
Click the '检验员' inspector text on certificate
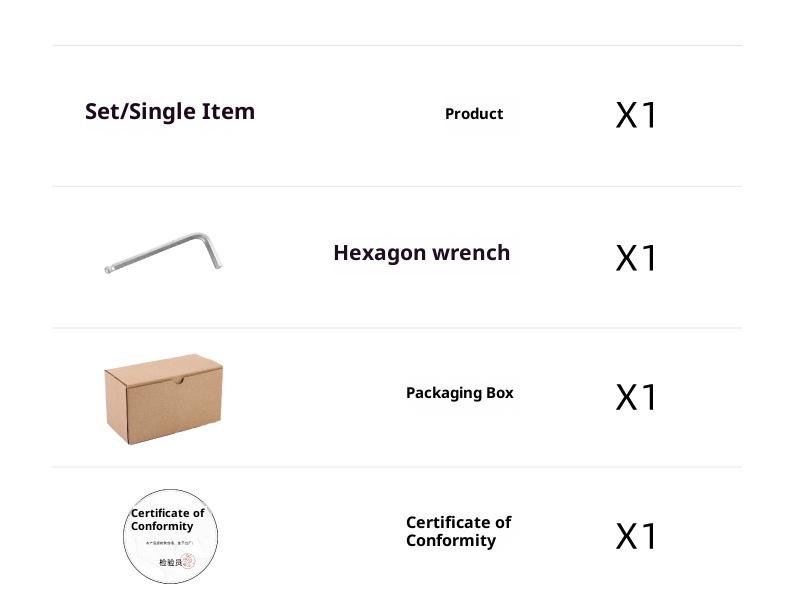[169, 562]
